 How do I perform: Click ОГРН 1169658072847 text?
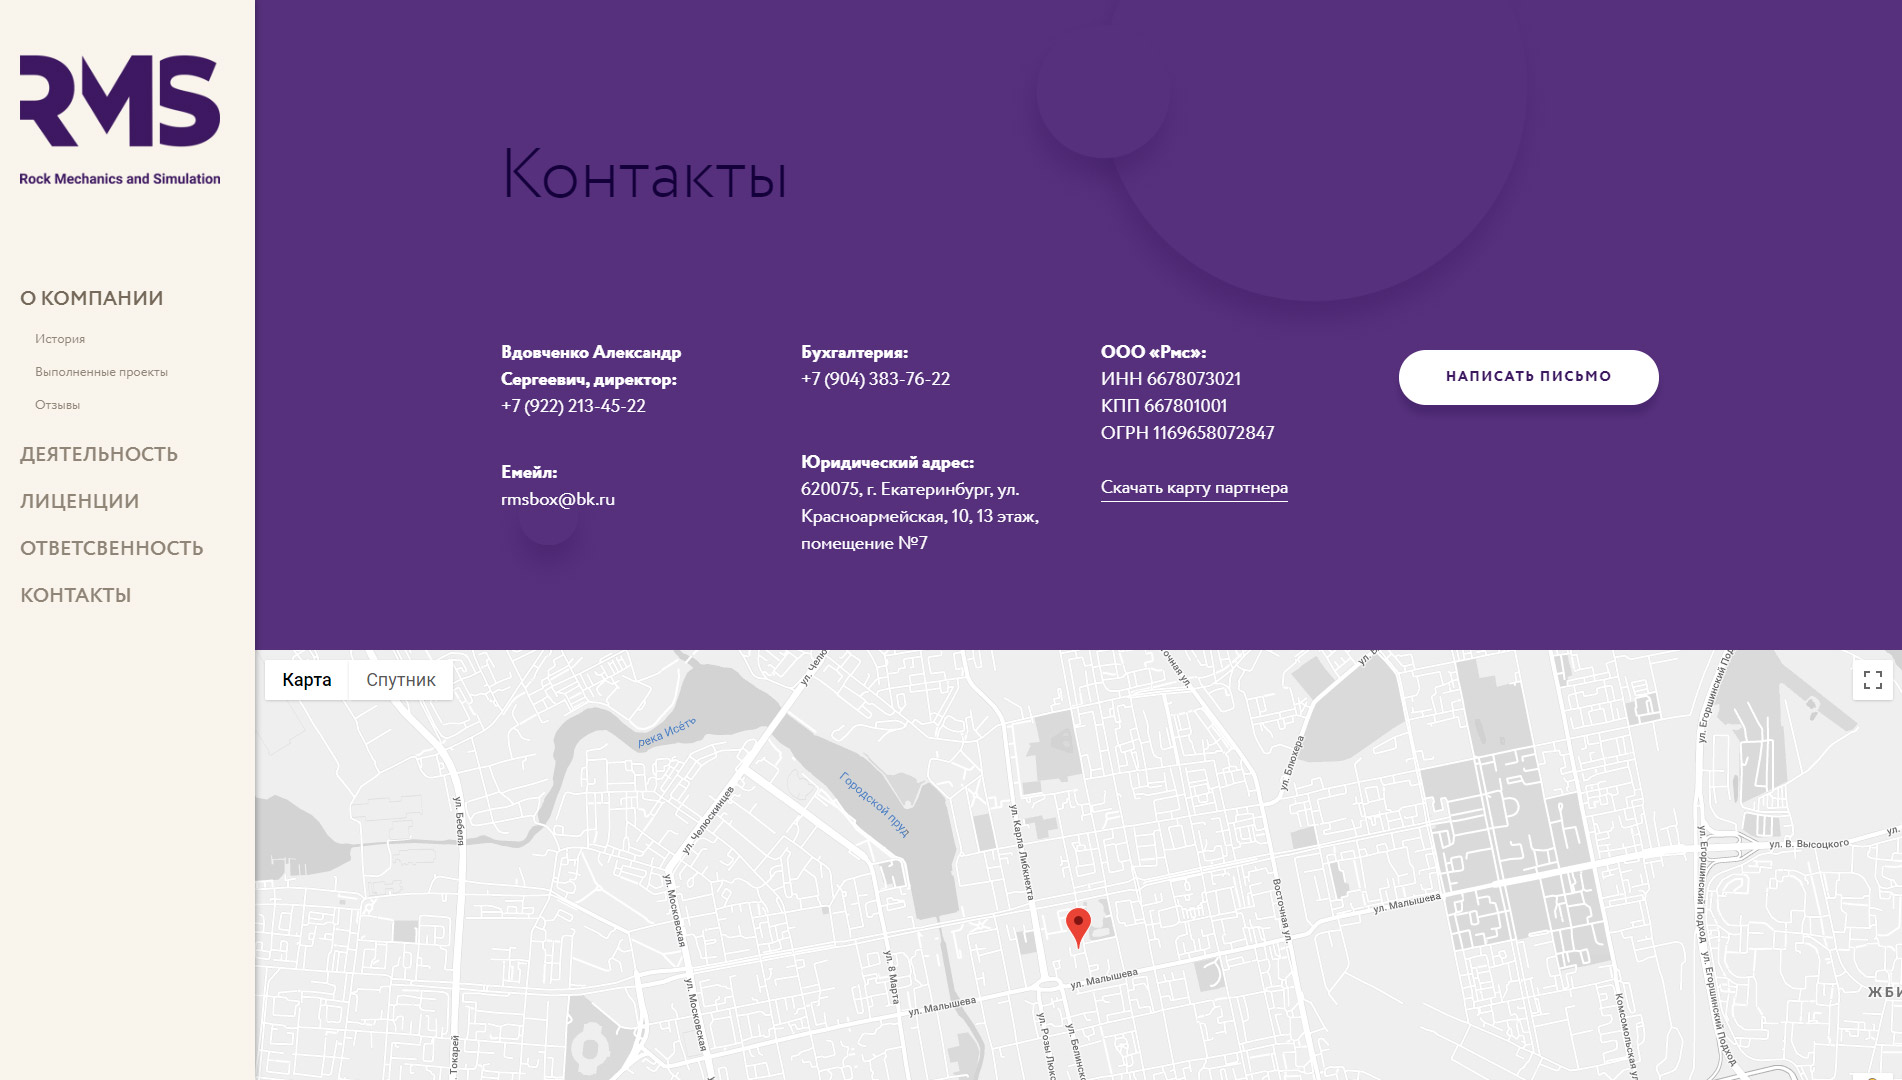pos(1188,433)
